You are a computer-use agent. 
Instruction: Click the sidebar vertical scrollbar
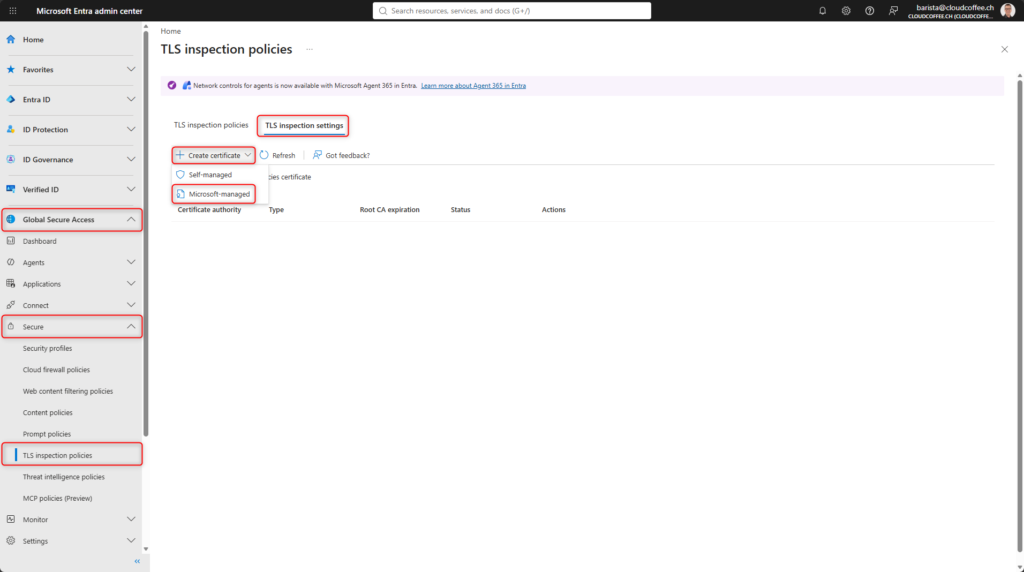pos(146,233)
